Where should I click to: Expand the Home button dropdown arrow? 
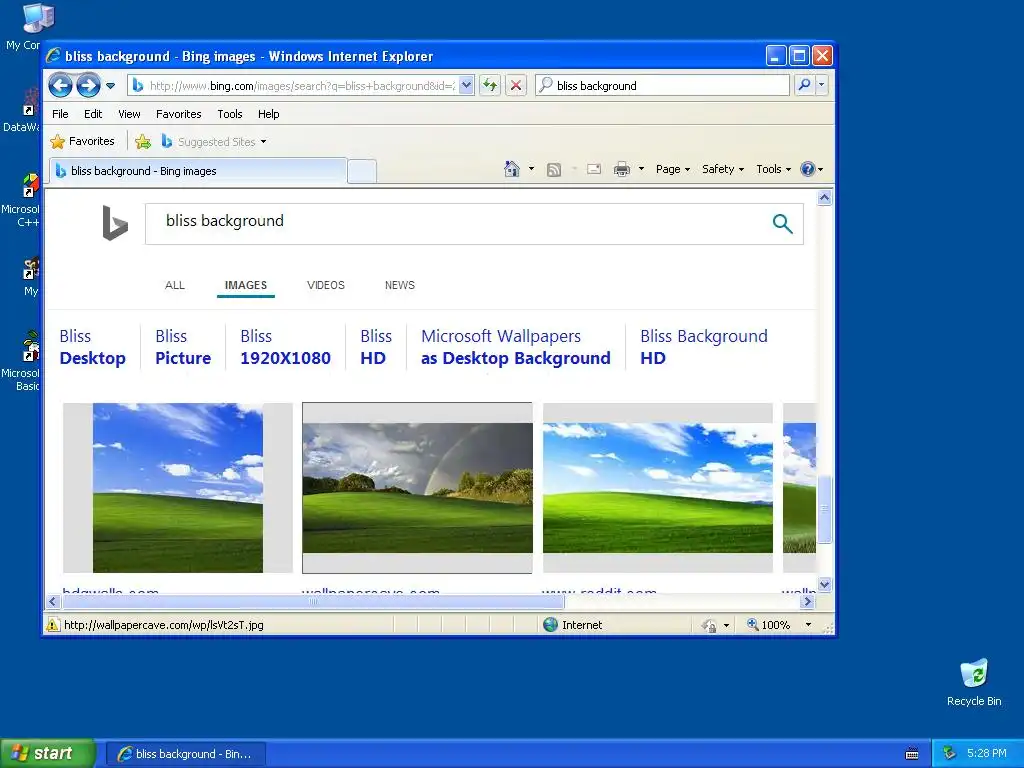pyautogui.click(x=531, y=169)
